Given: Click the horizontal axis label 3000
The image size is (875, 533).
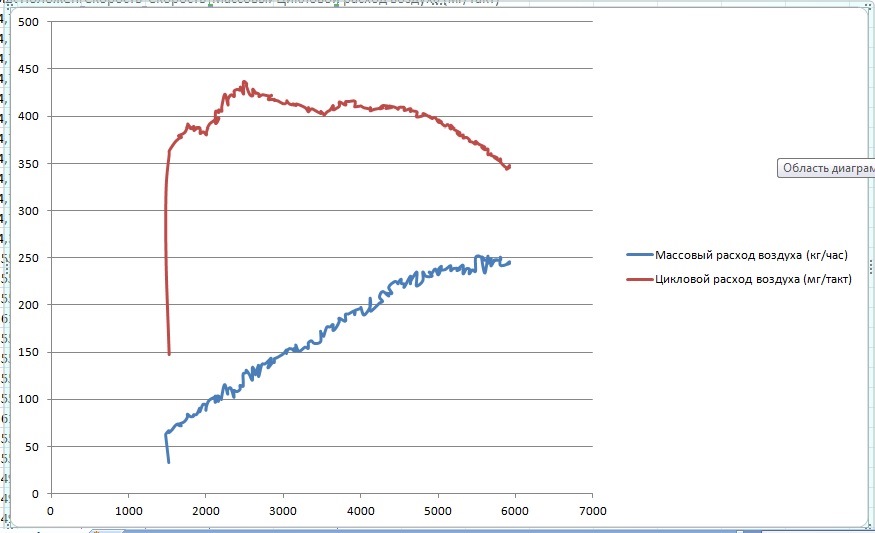Looking at the screenshot, I should [283, 511].
